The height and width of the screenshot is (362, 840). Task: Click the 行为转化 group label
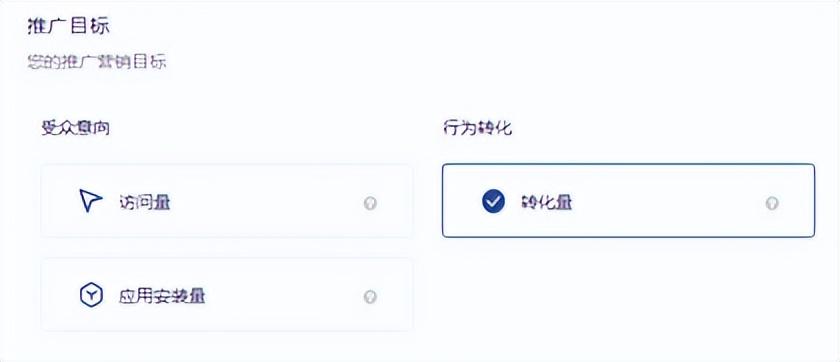tap(477, 129)
